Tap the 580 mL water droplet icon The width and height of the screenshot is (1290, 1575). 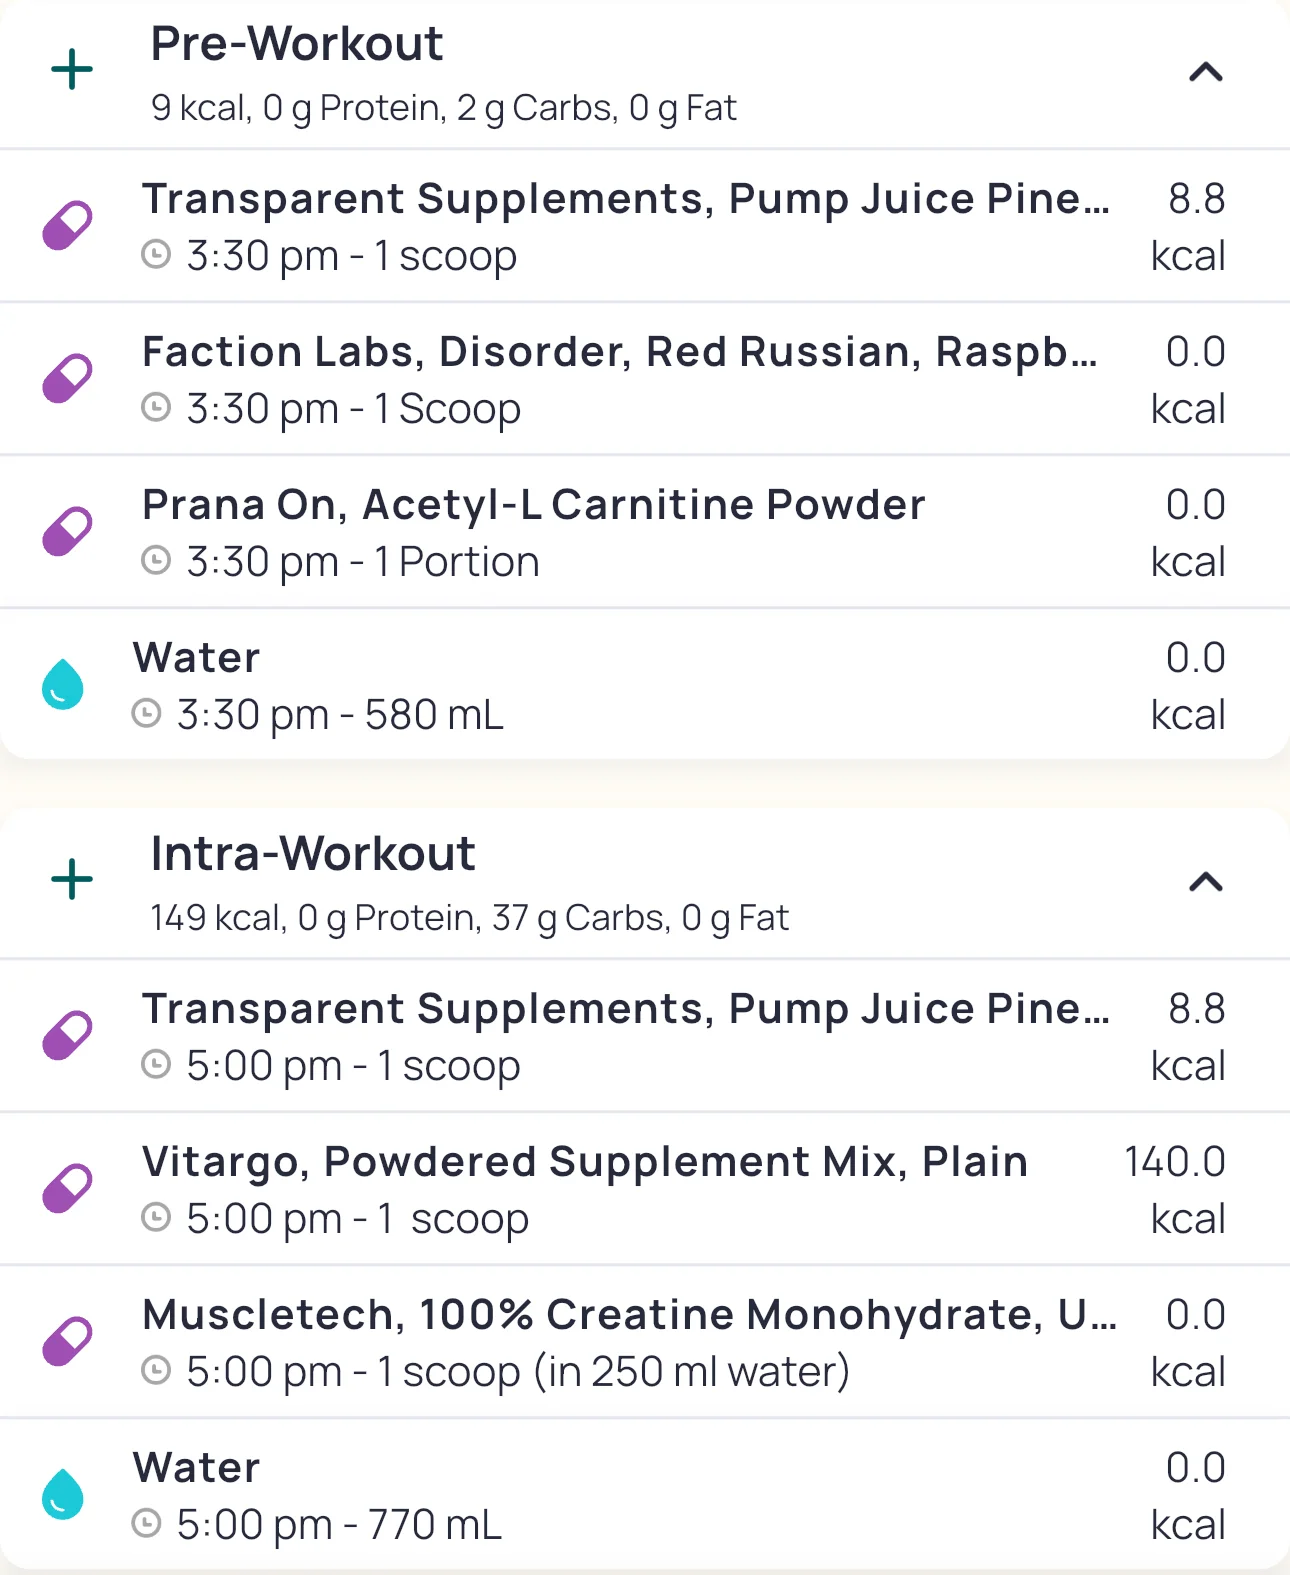pos(62,685)
